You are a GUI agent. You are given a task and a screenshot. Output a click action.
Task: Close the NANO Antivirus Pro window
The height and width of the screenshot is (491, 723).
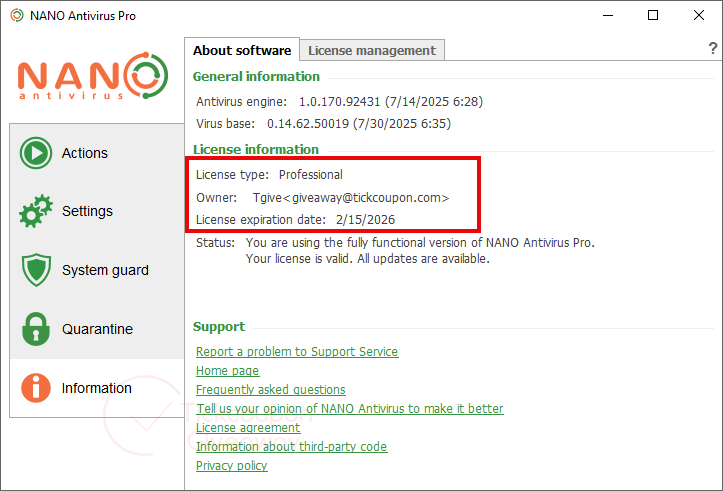click(699, 15)
